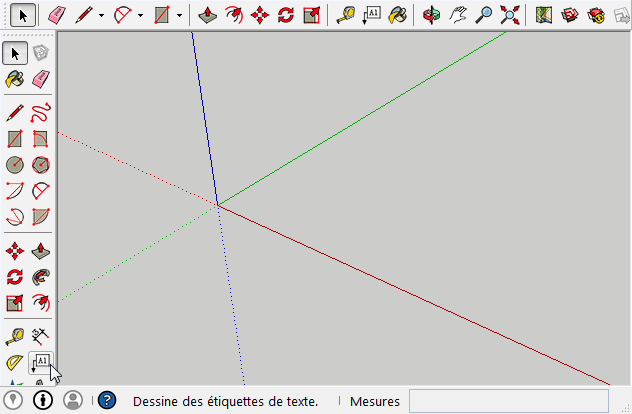Select the Freehand drawing tool

(x=41, y=111)
